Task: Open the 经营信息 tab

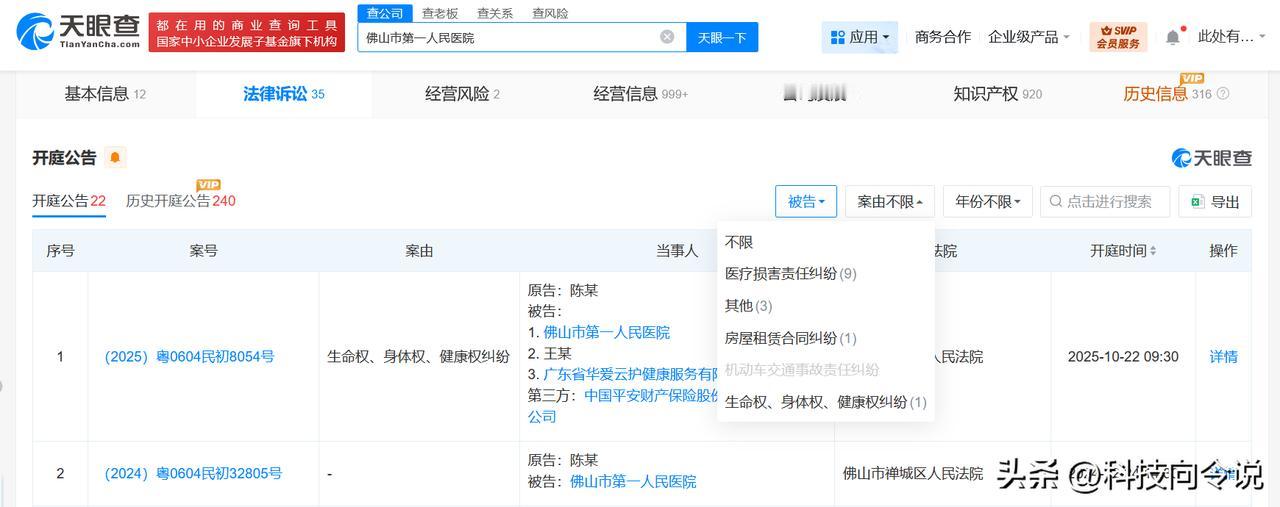Action: tap(641, 94)
